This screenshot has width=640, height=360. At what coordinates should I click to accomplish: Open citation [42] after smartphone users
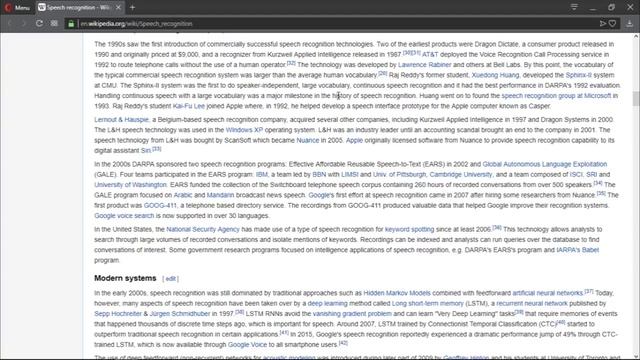pyautogui.click(x=343, y=343)
